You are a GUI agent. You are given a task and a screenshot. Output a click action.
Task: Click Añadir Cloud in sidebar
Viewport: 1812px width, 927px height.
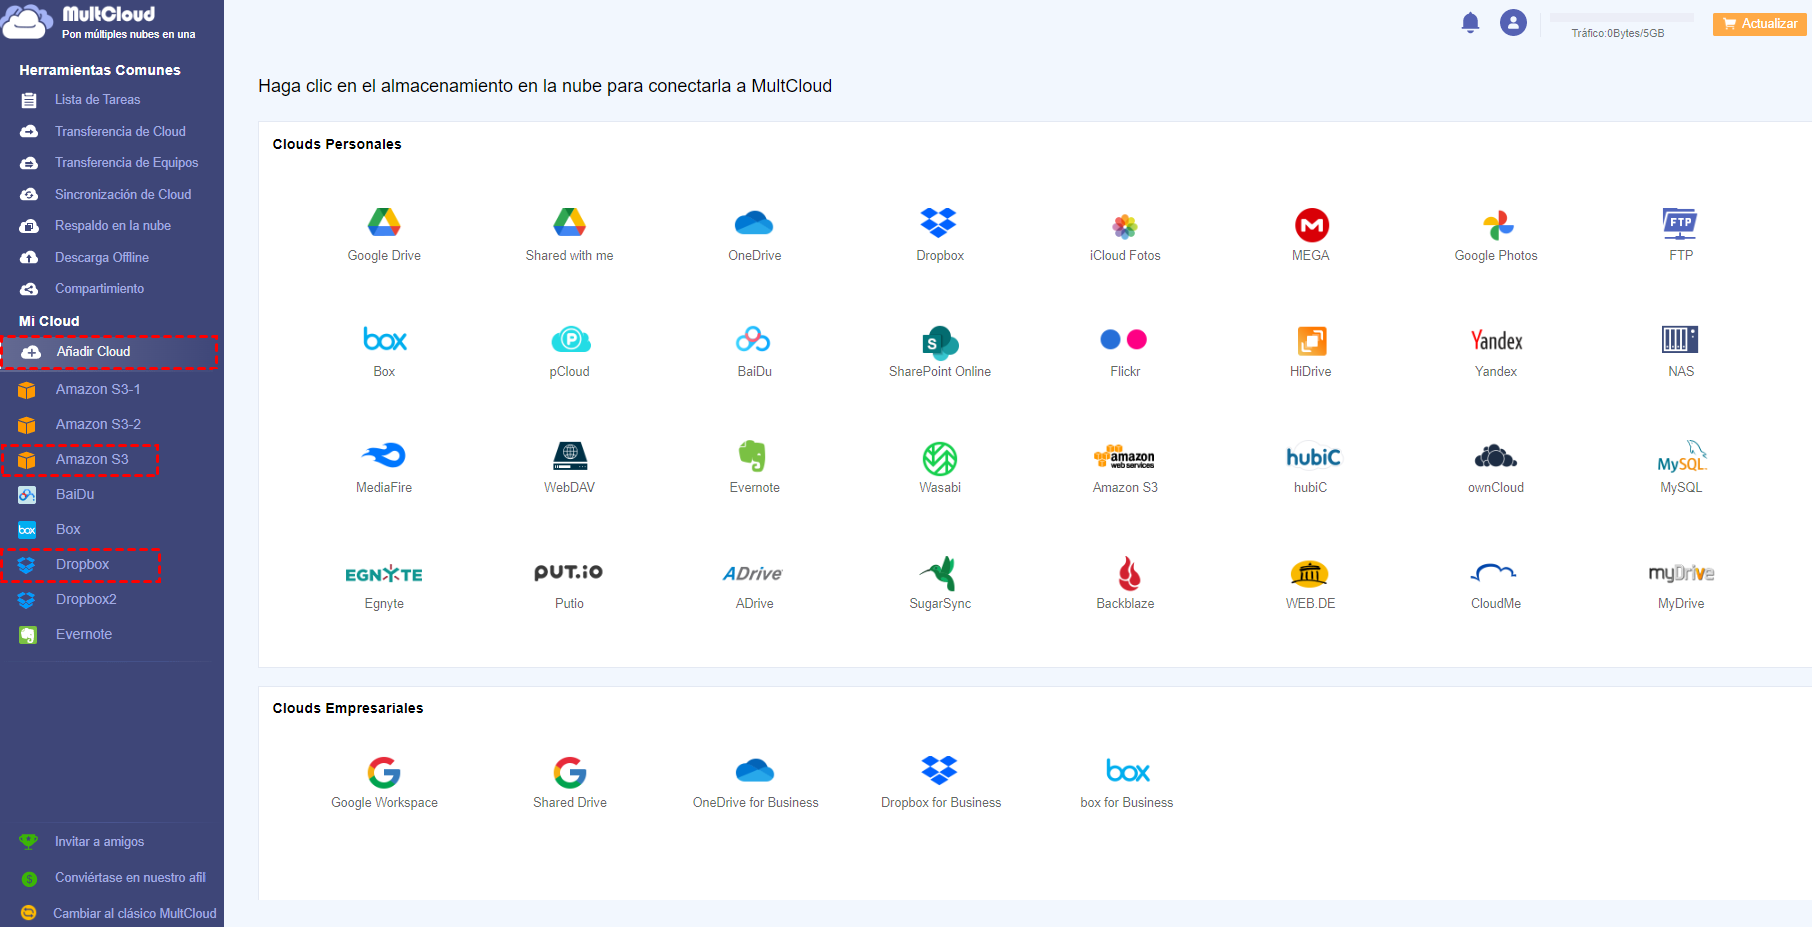coord(110,352)
